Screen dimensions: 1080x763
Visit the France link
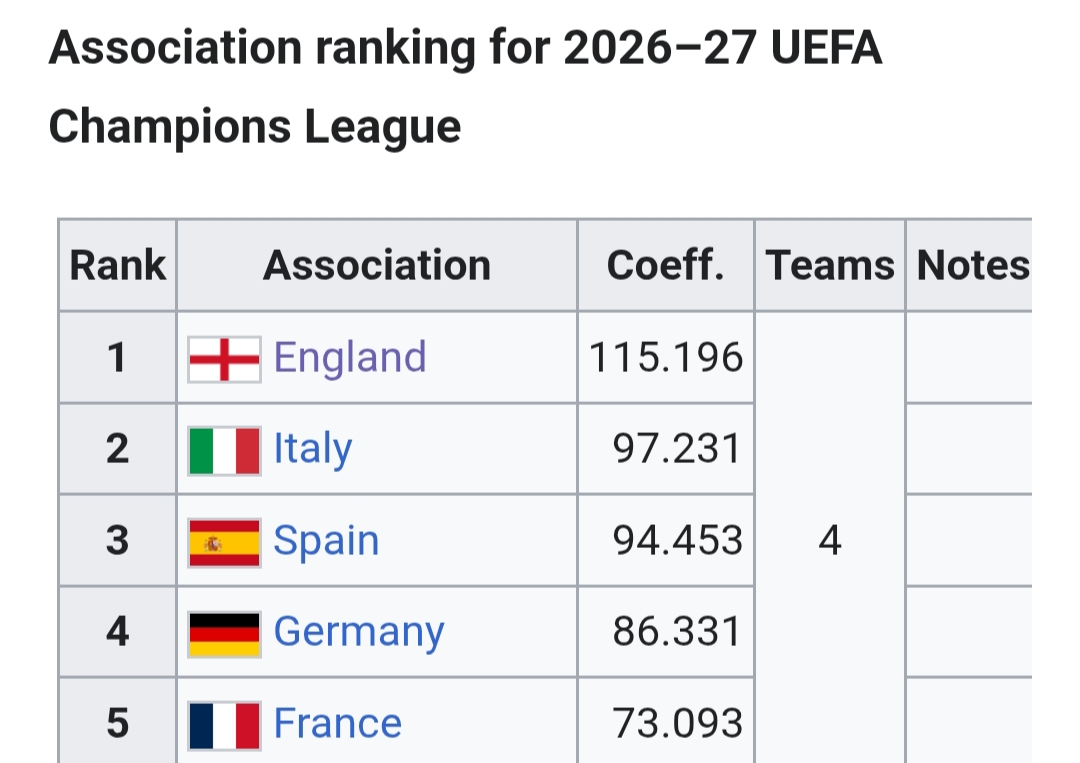[337, 724]
